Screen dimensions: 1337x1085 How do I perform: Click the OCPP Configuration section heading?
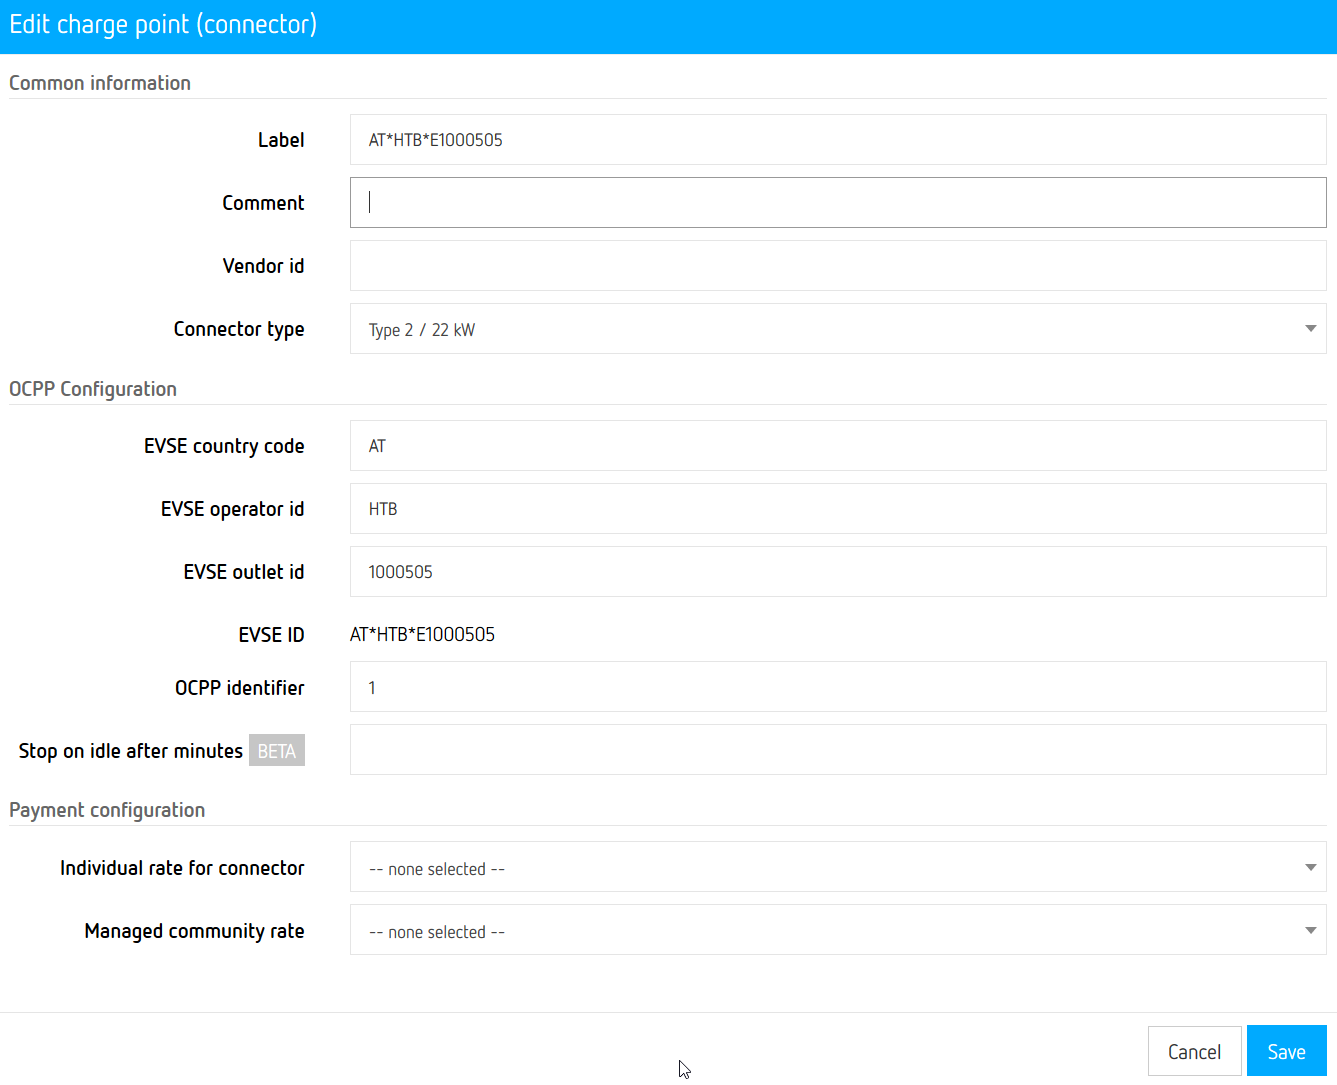93,389
